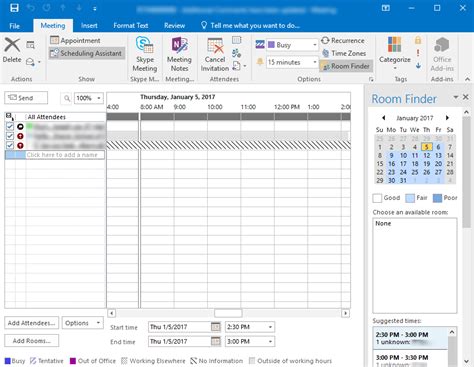Open the Start time calendar picker

pyautogui.click(x=216, y=327)
